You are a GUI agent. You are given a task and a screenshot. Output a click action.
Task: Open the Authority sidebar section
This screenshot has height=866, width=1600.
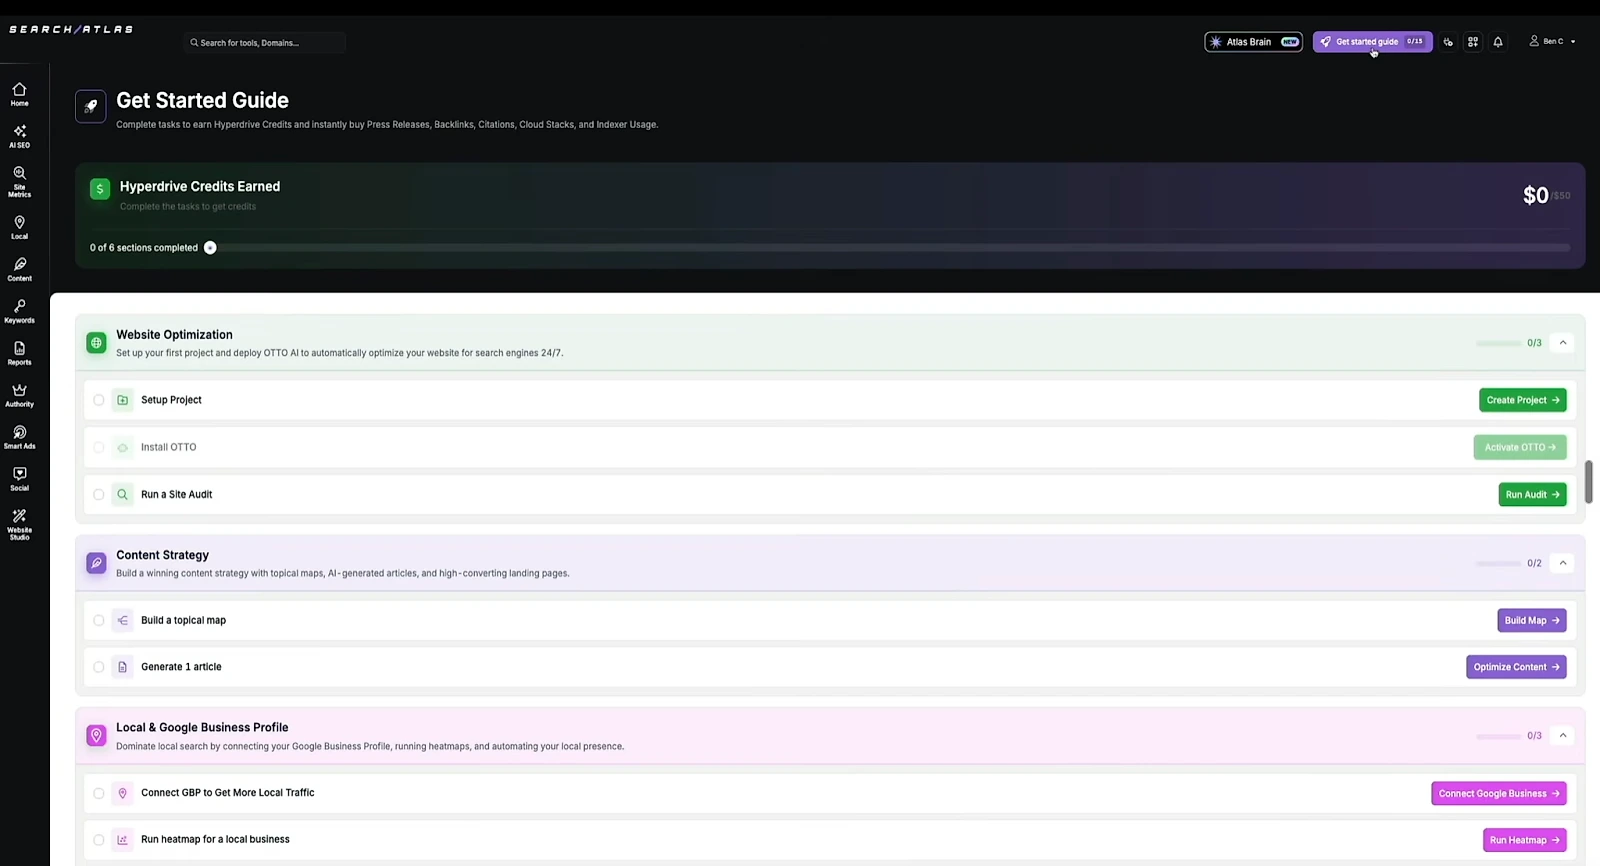tap(19, 395)
